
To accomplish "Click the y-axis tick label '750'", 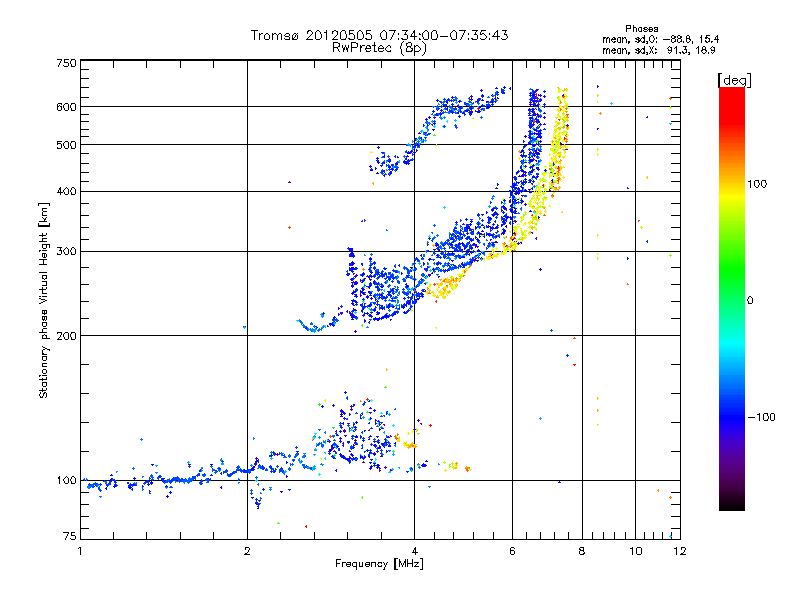I will [x=66, y=63].
